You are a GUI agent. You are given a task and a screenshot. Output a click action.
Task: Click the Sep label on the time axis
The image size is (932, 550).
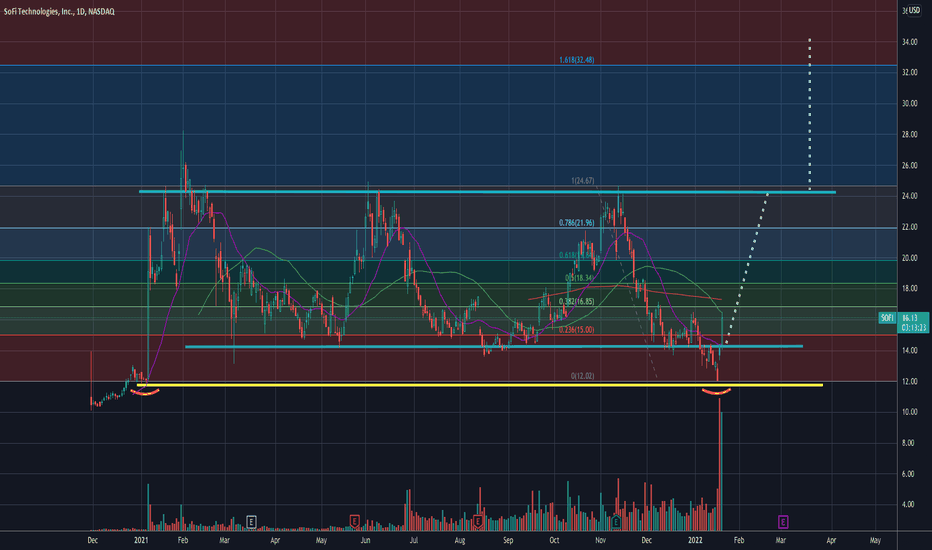[x=508, y=540]
